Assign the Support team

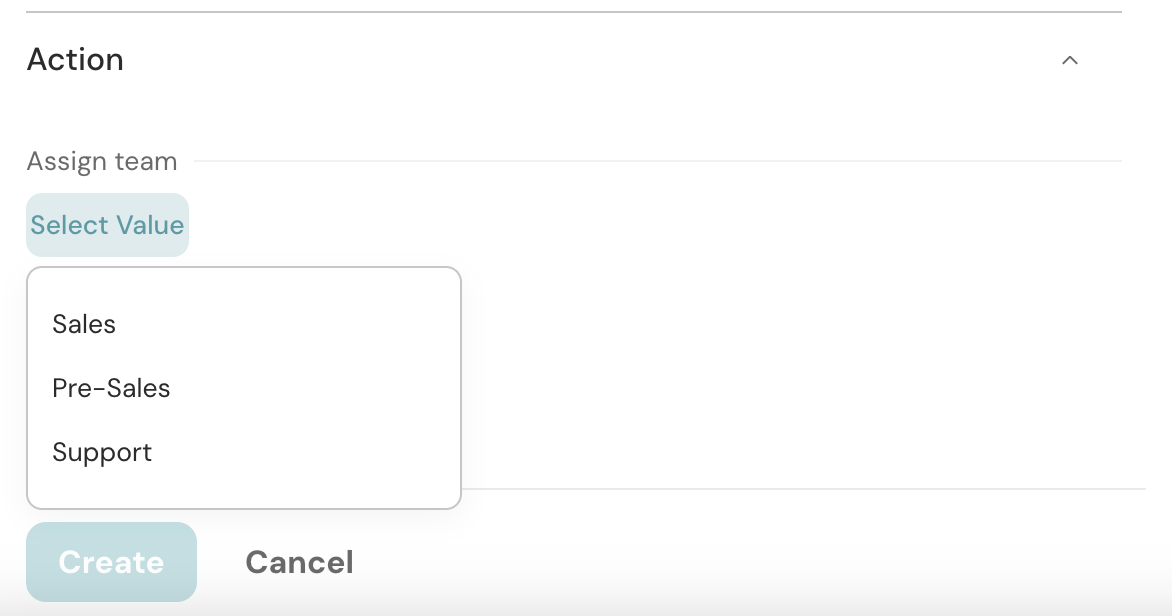102,452
